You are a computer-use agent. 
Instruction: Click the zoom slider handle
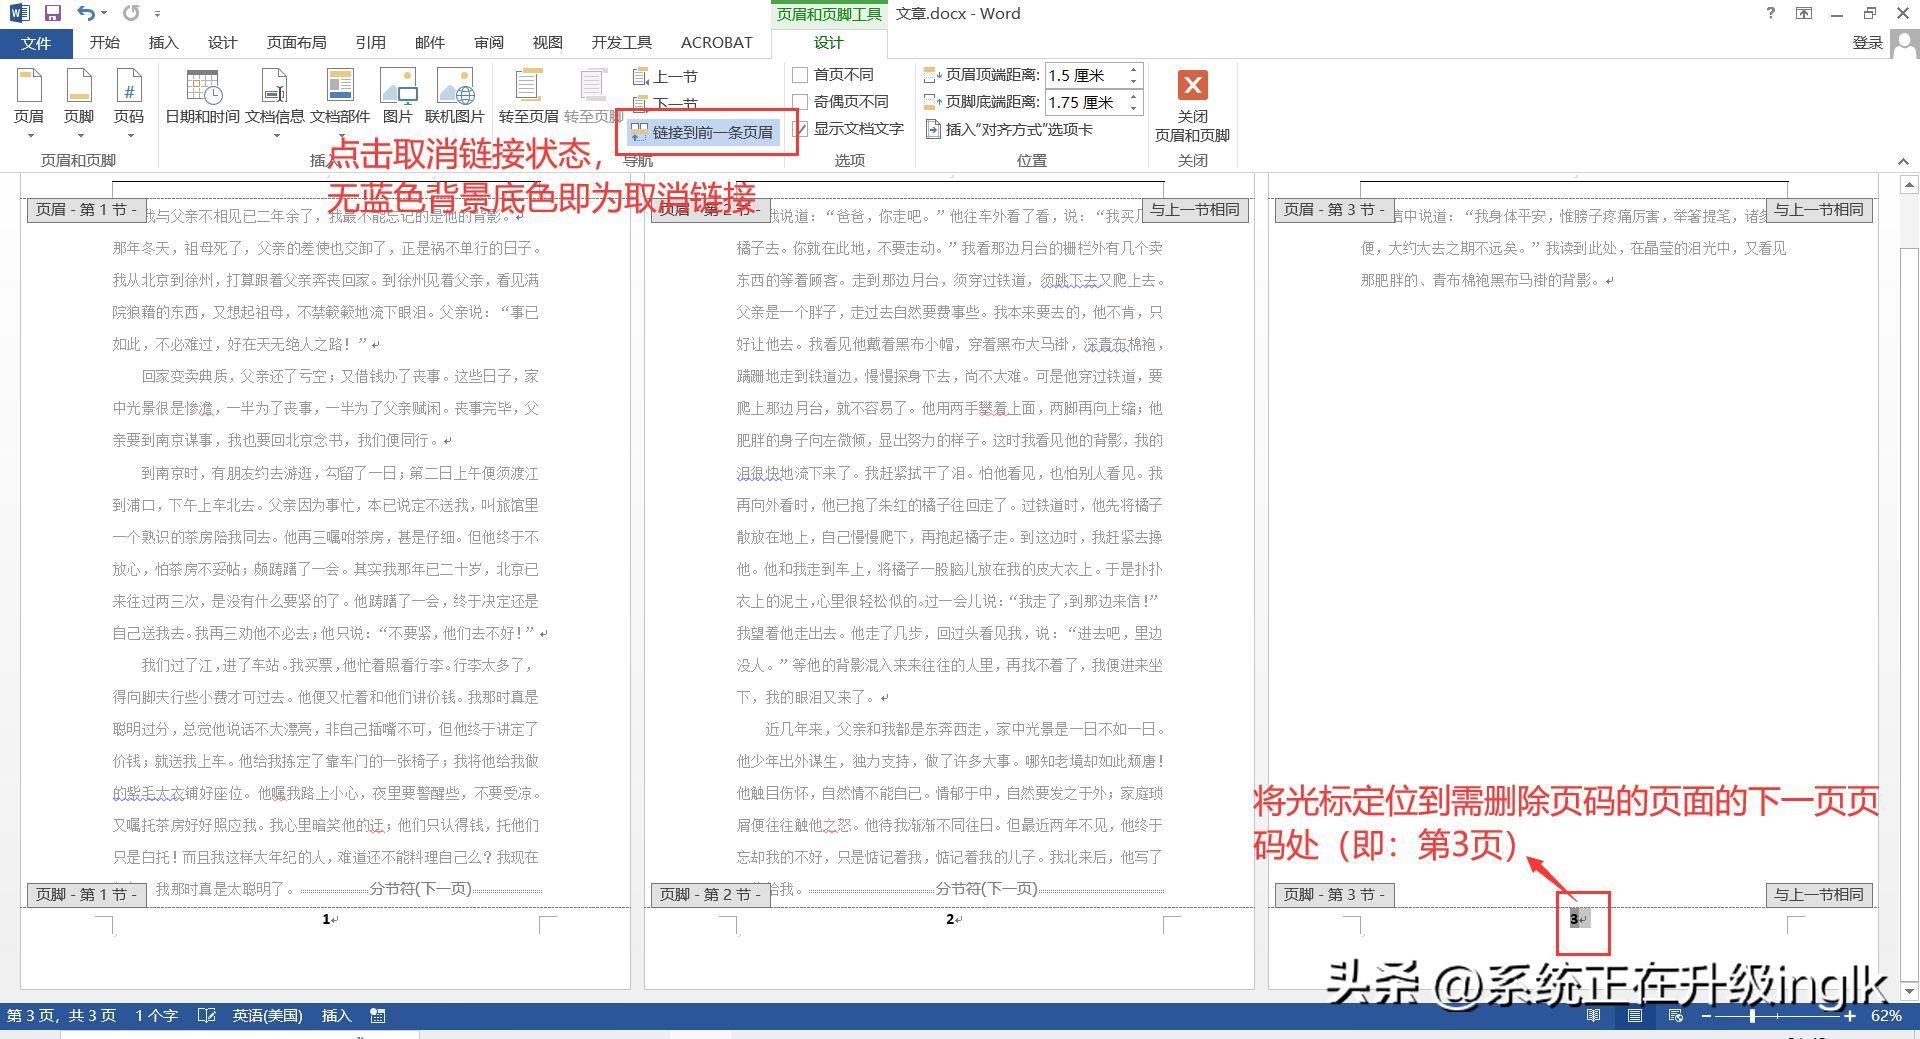click(1752, 1015)
